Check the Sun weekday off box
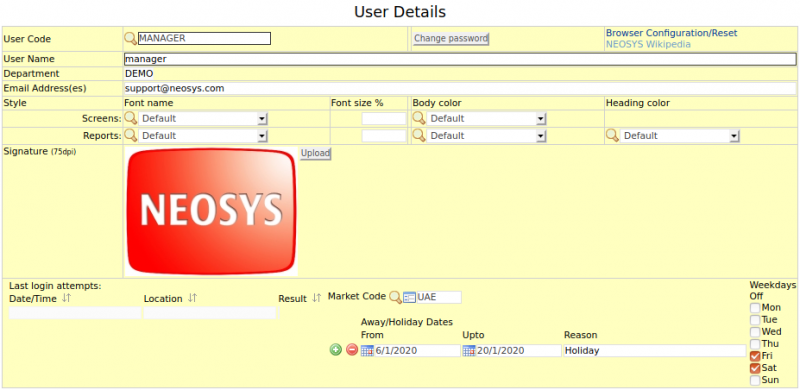The width and height of the screenshot is (800, 390). (755, 380)
